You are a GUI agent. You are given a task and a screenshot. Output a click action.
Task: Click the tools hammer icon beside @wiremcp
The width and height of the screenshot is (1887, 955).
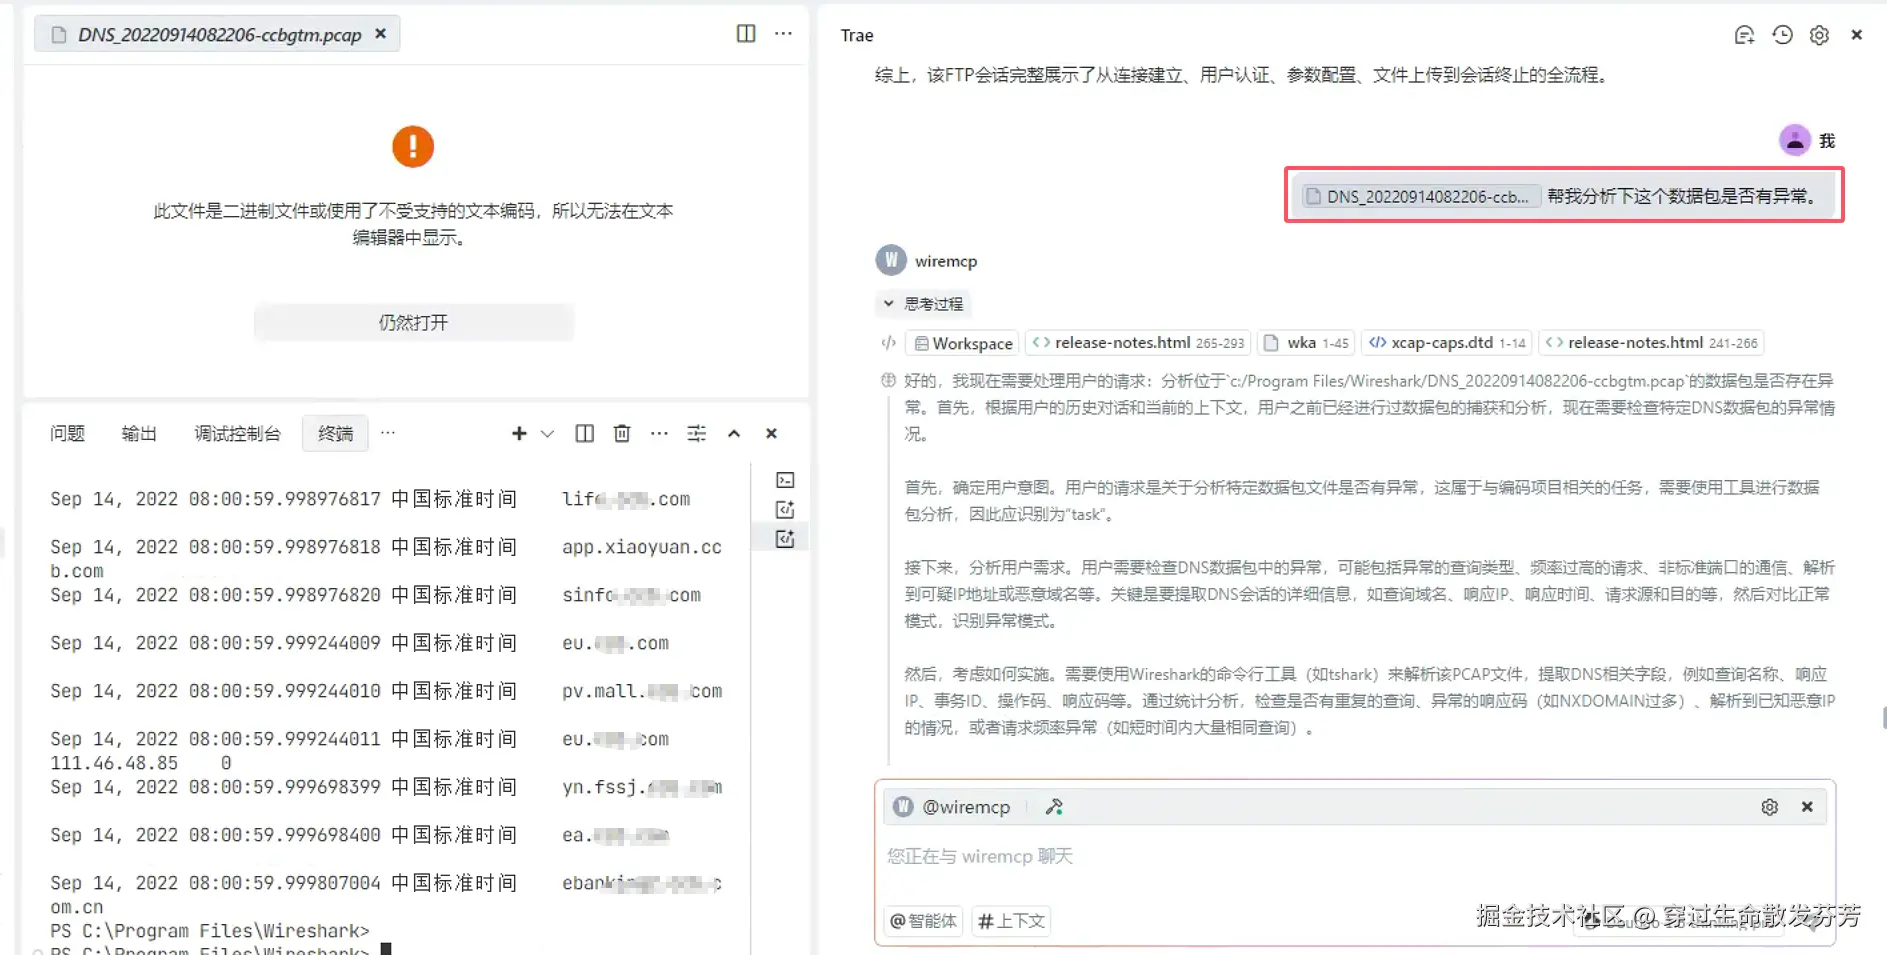1053,806
